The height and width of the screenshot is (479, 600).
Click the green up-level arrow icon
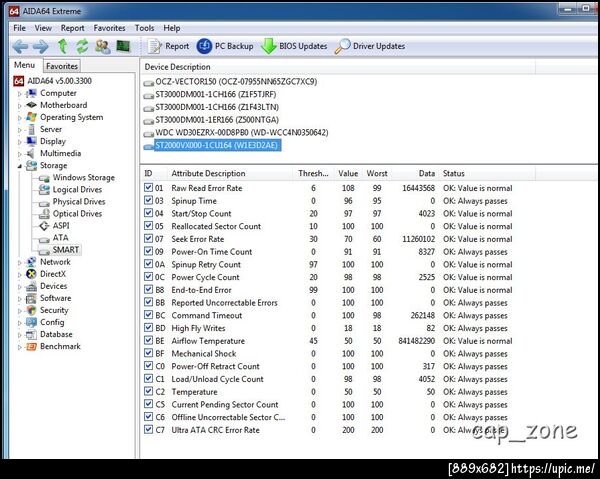point(63,46)
